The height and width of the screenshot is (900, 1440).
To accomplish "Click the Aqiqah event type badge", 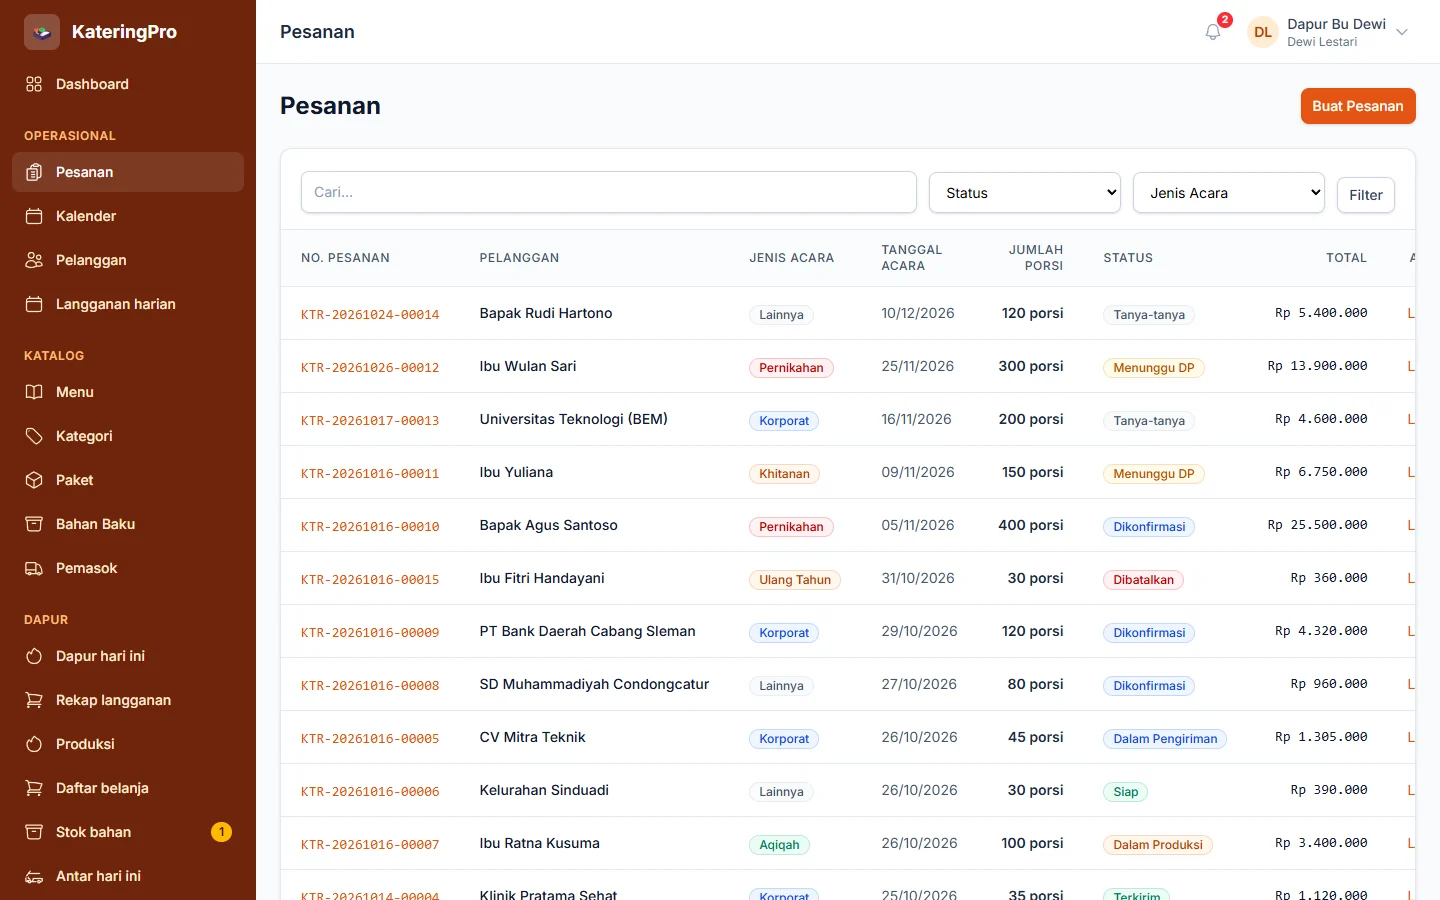I will 779,845.
